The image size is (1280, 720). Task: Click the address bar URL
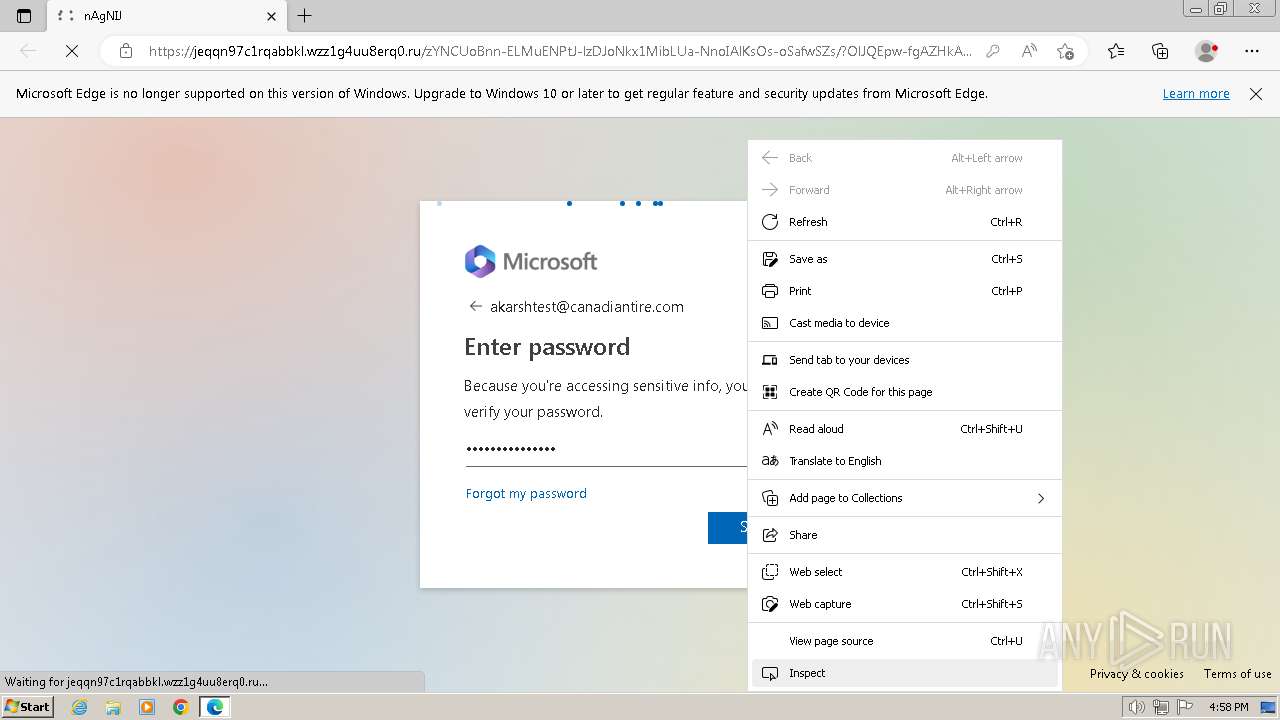pyautogui.click(x=560, y=51)
